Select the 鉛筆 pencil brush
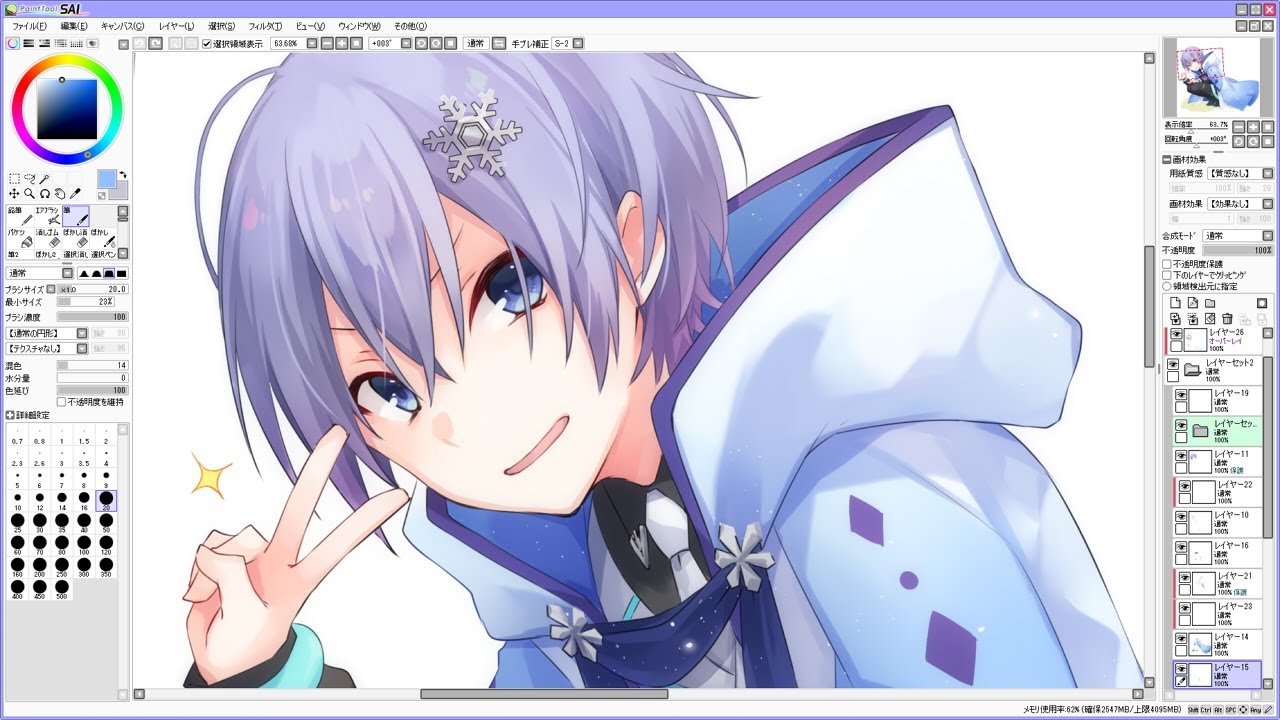Screen dimensions: 1280x720 tap(20, 217)
